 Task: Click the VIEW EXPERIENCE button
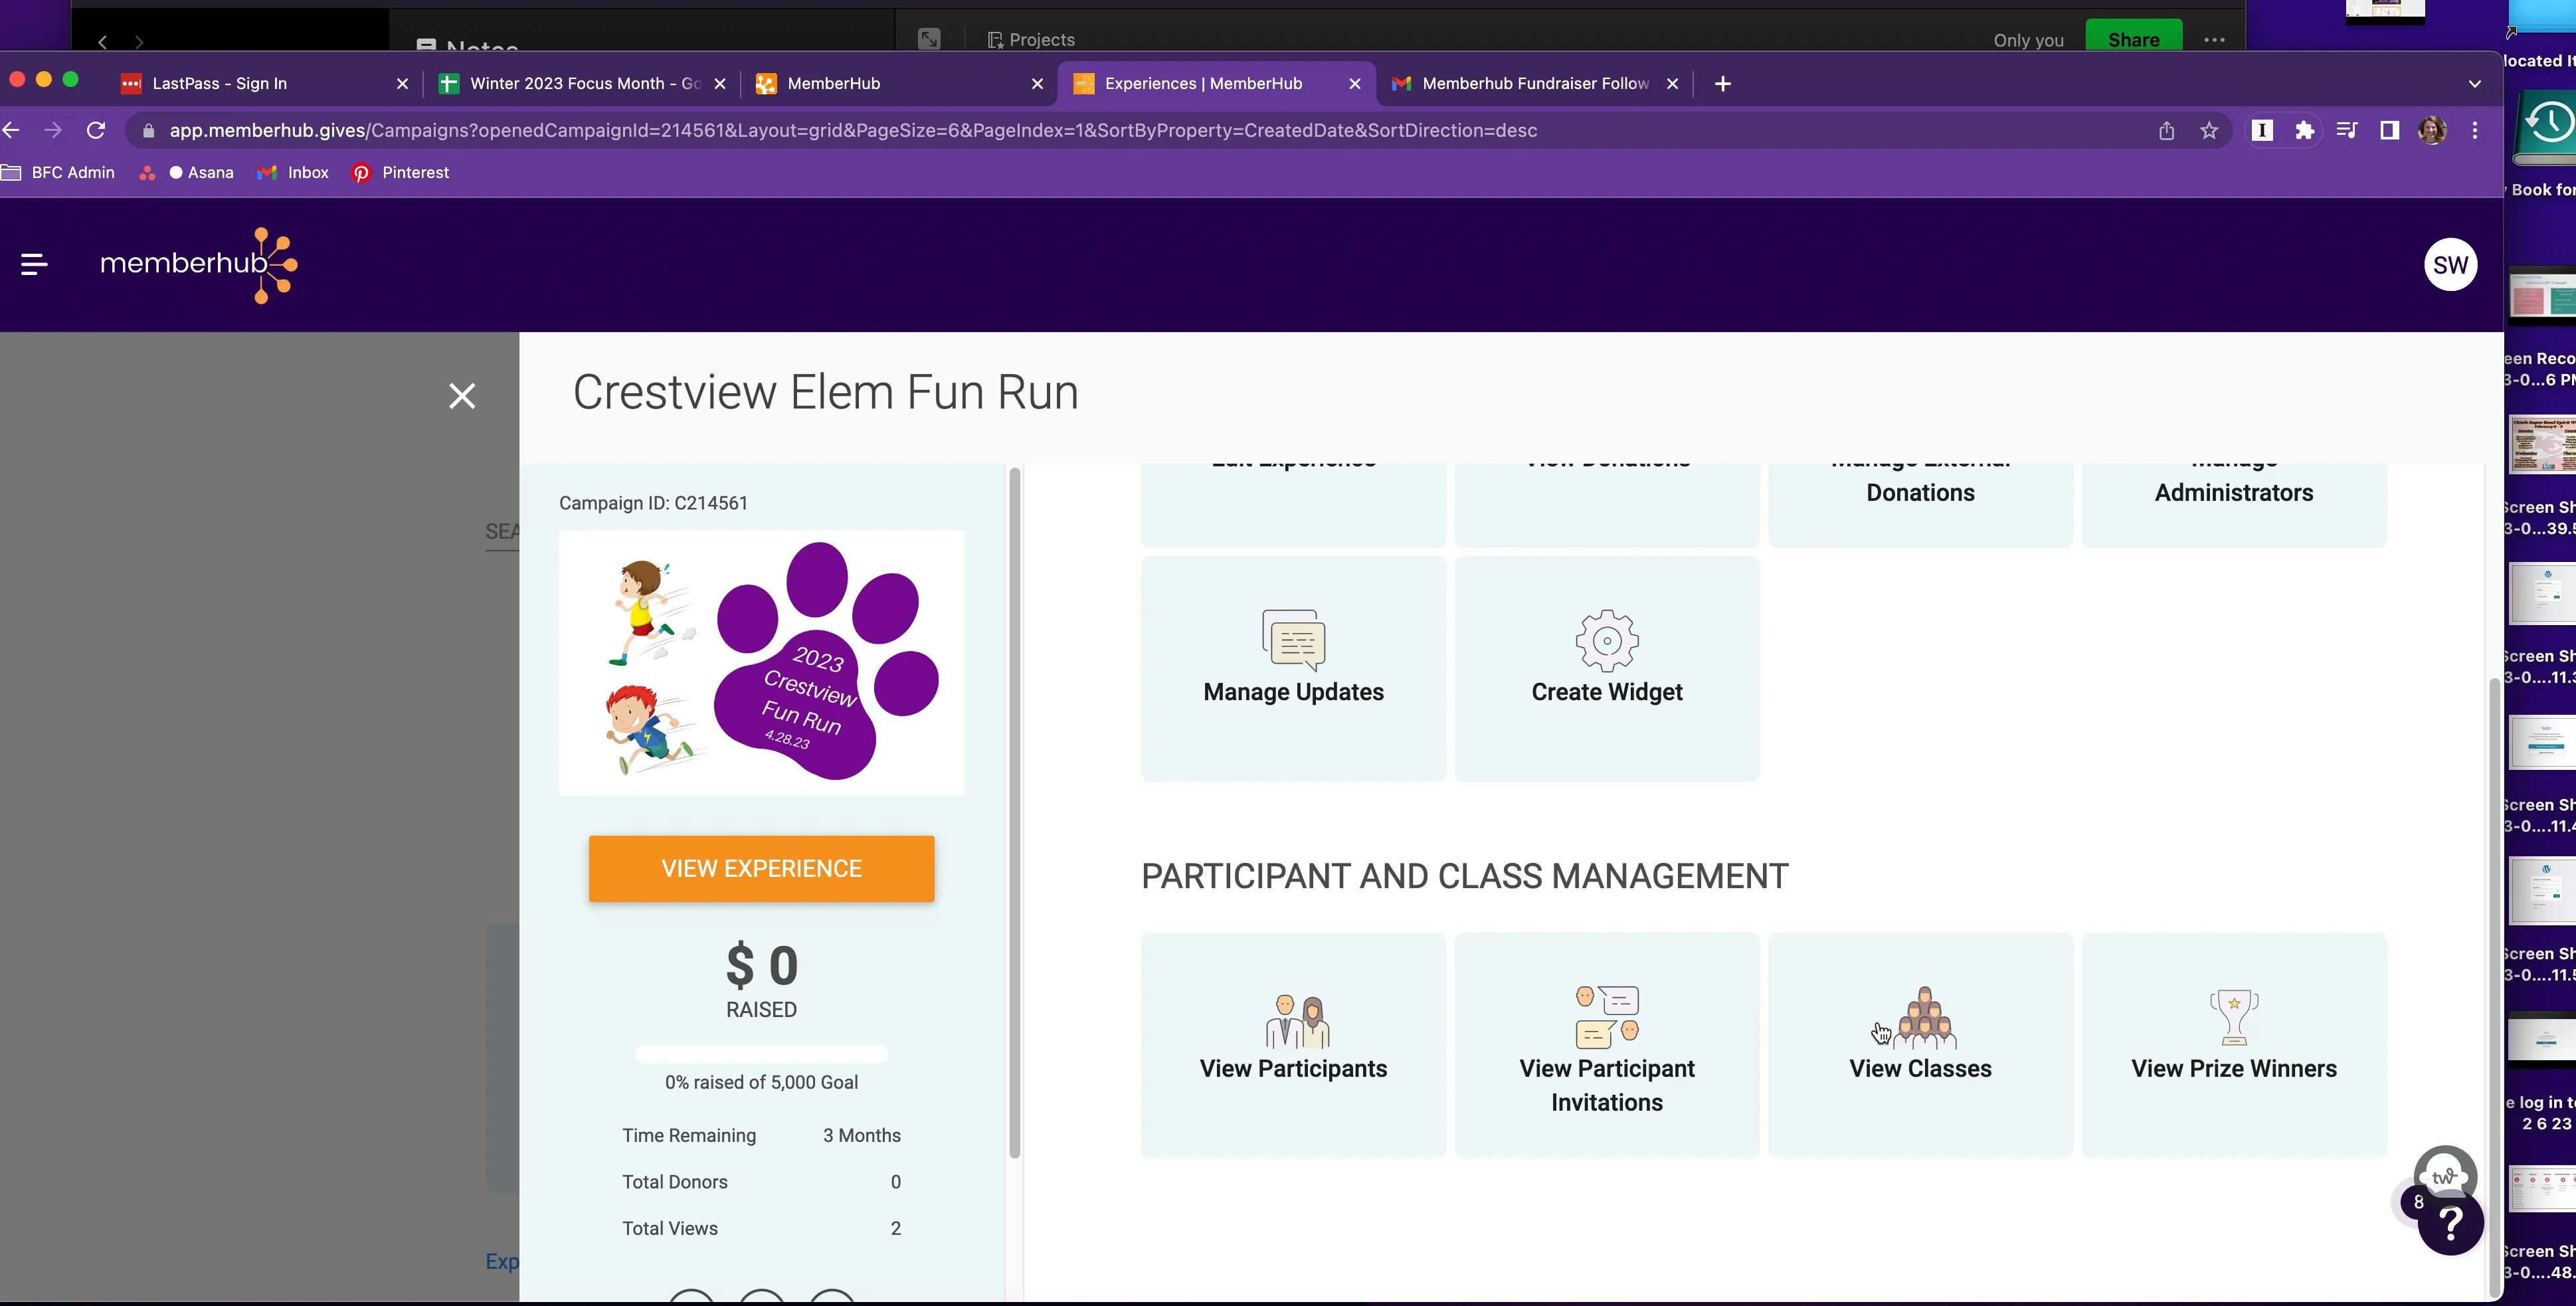pyautogui.click(x=761, y=868)
